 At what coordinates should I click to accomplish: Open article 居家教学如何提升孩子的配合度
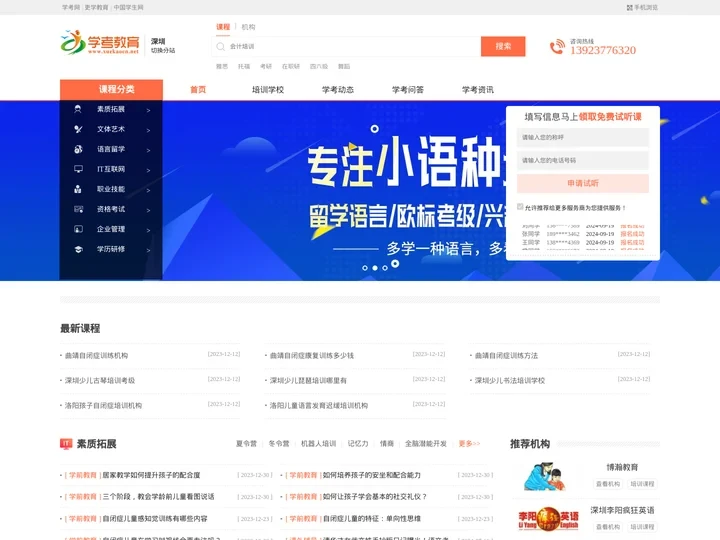click(151, 475)
